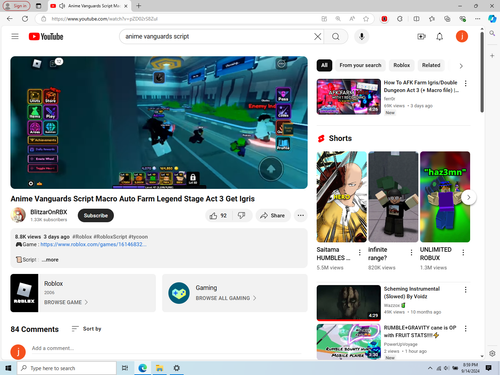Click the Windows taskbar search box
Screen dimensions: 500x375
[67, 368]
